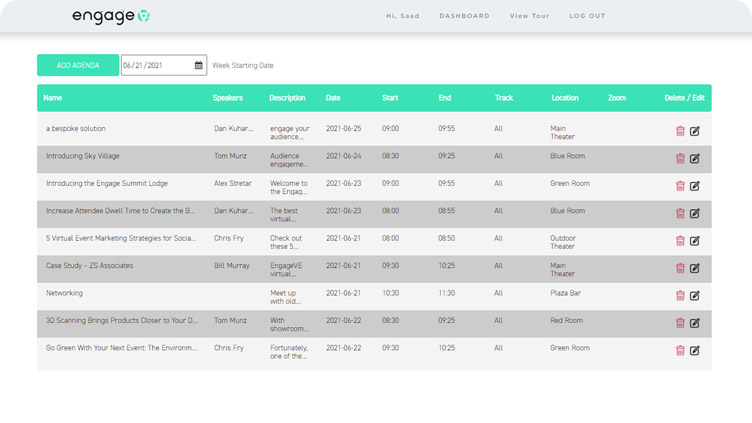Select the 'Introducing Sky Village' name cell

(83, 156)
